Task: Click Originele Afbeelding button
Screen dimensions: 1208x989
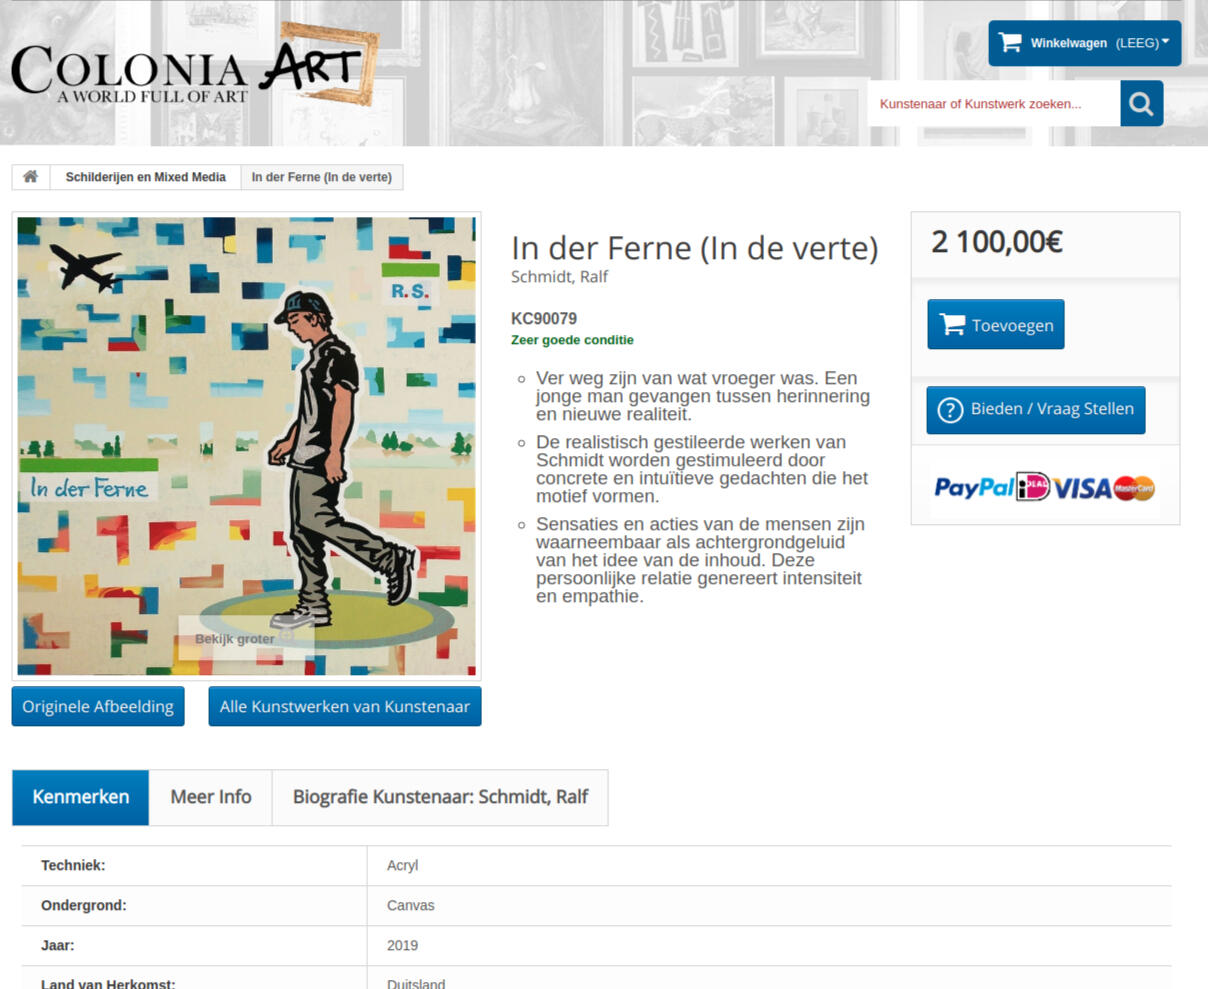Action: click(x=98, y=706)
